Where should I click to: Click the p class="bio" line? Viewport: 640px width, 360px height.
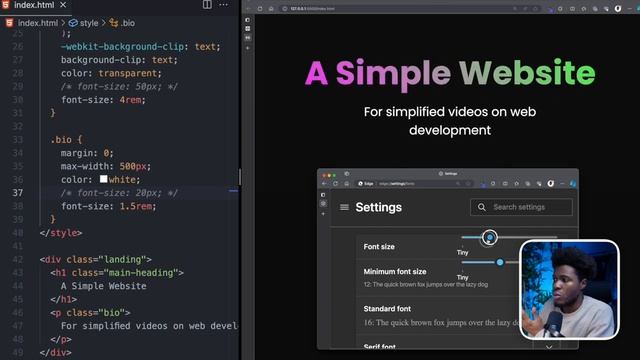coord(90,313)
